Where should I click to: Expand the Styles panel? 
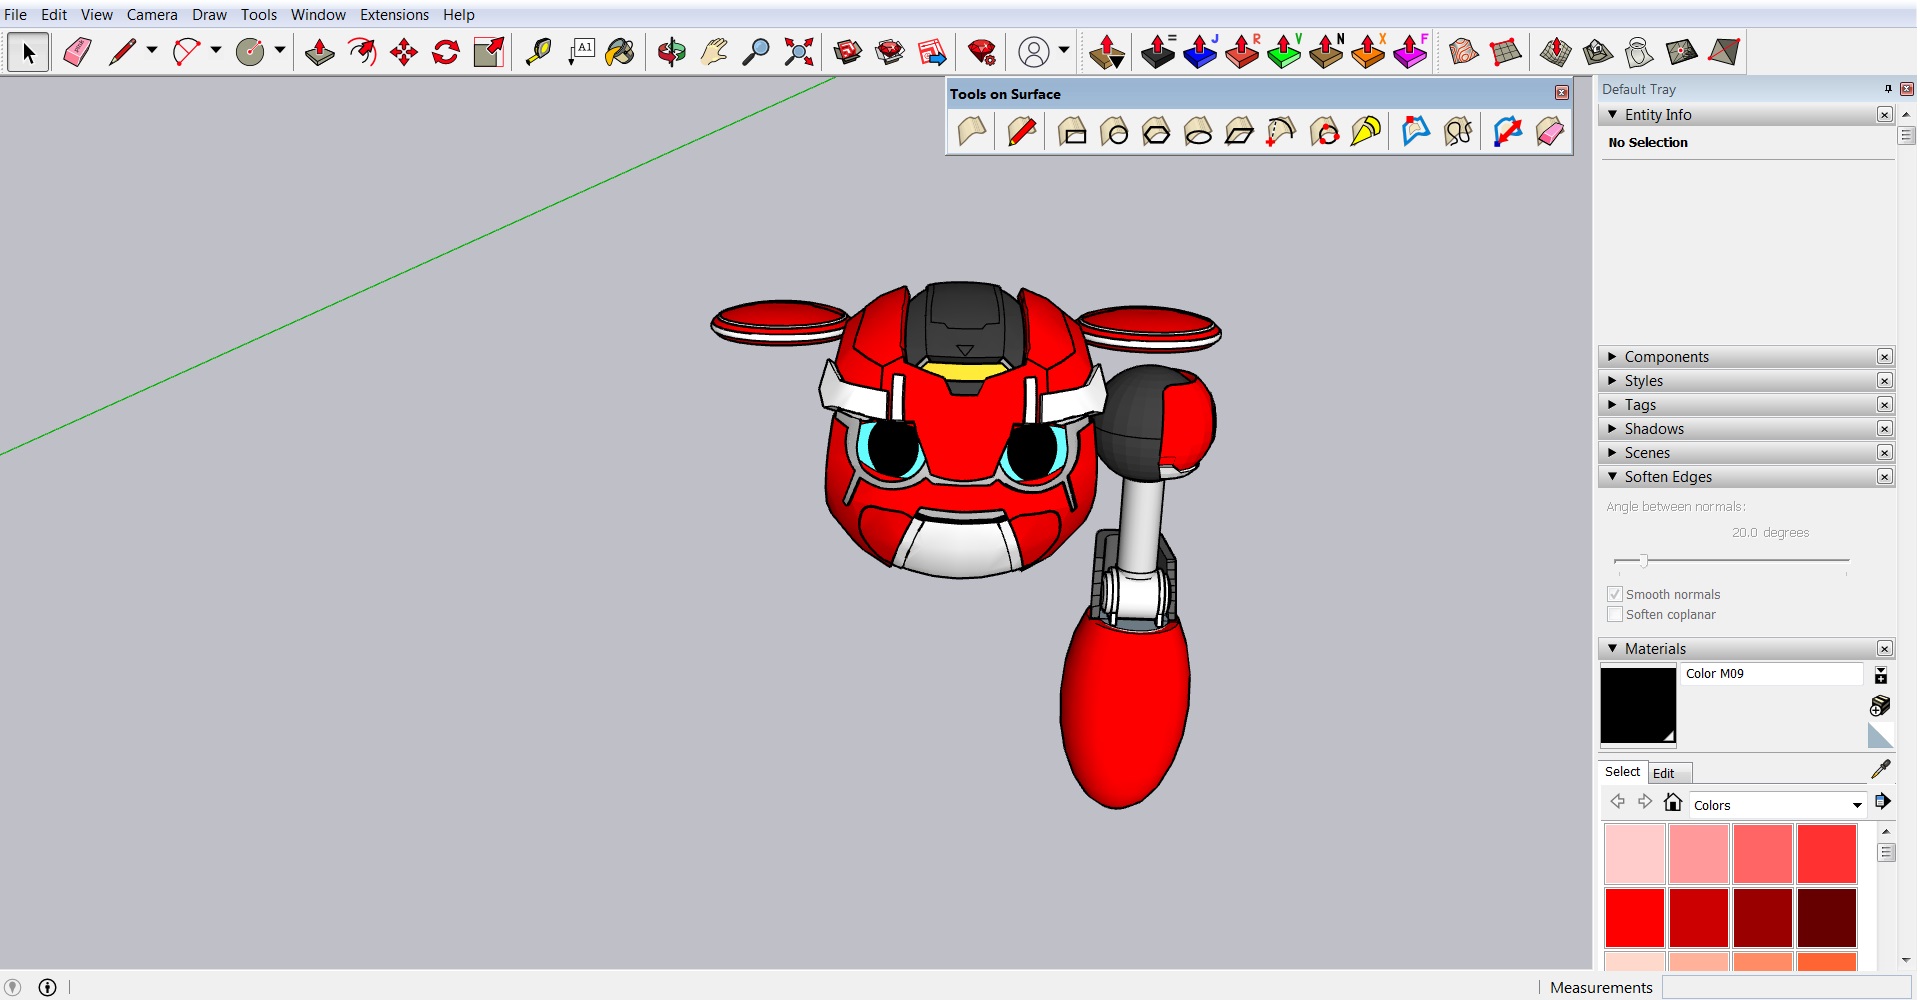click(x=1746, y=381)
